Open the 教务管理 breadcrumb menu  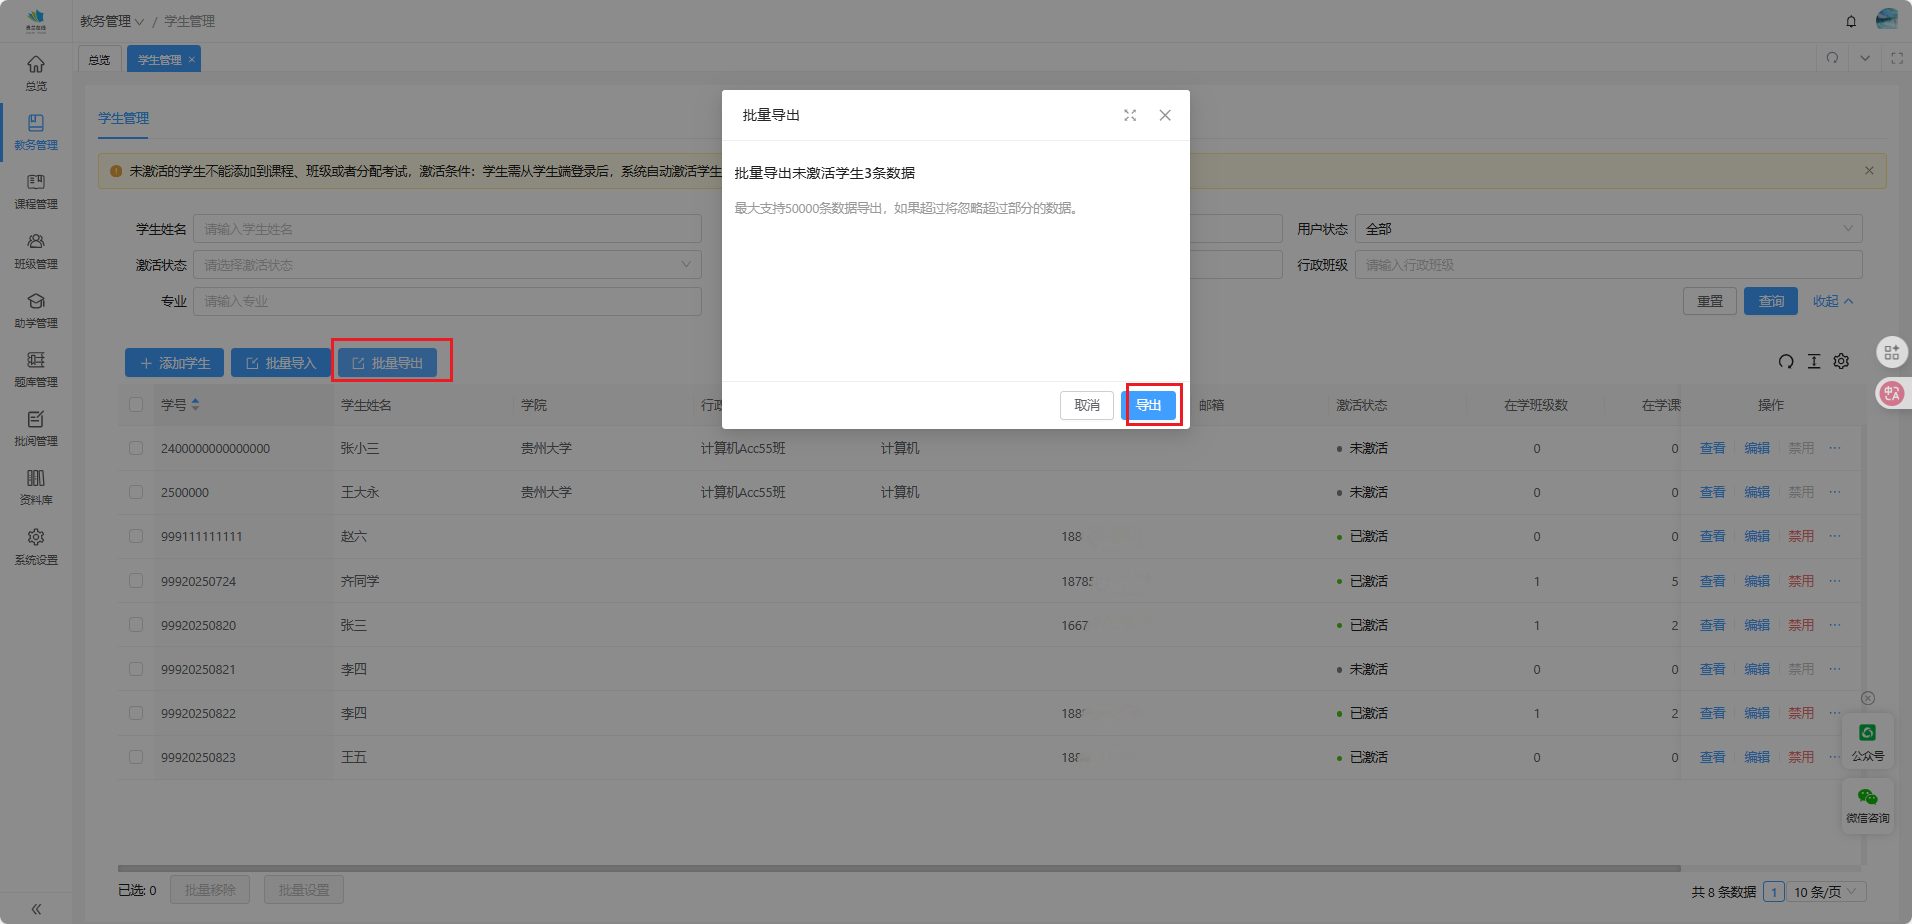coord(111,21)
